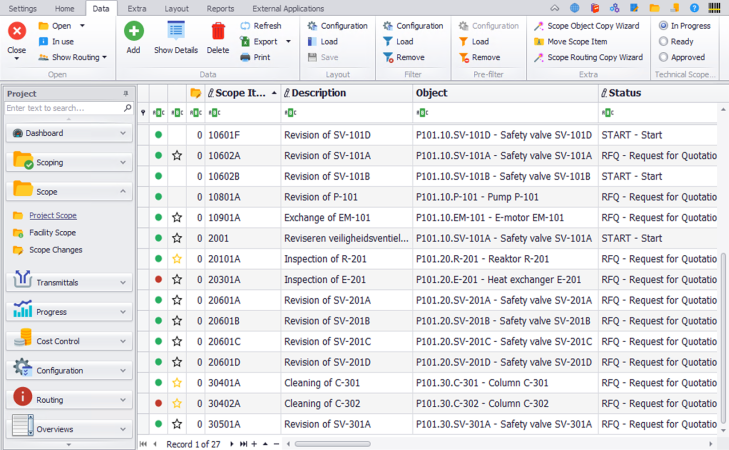Select the Approved radio button

[x=663, y=58]
